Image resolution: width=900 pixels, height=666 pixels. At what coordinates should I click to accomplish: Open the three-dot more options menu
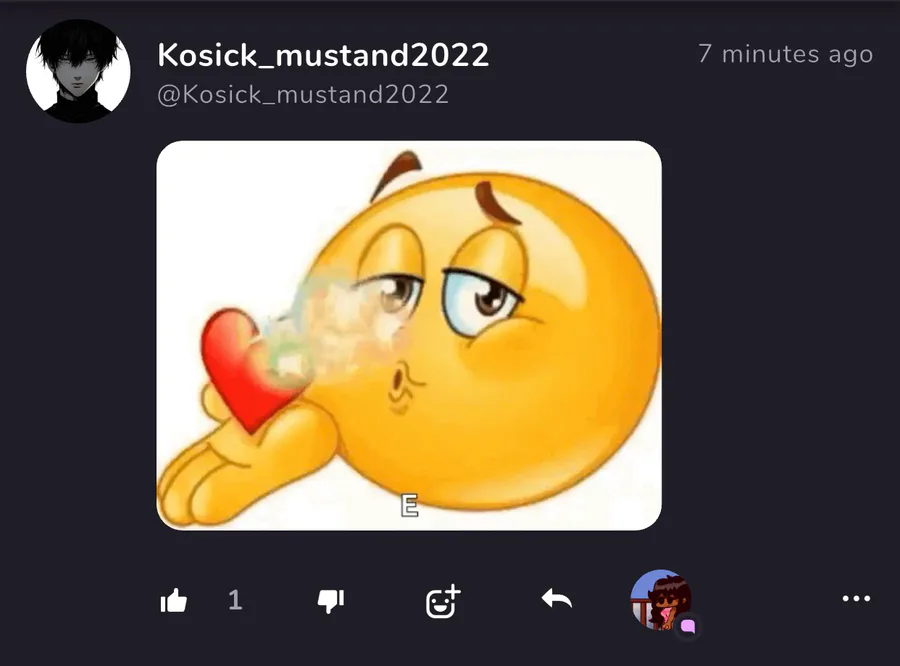856,599
